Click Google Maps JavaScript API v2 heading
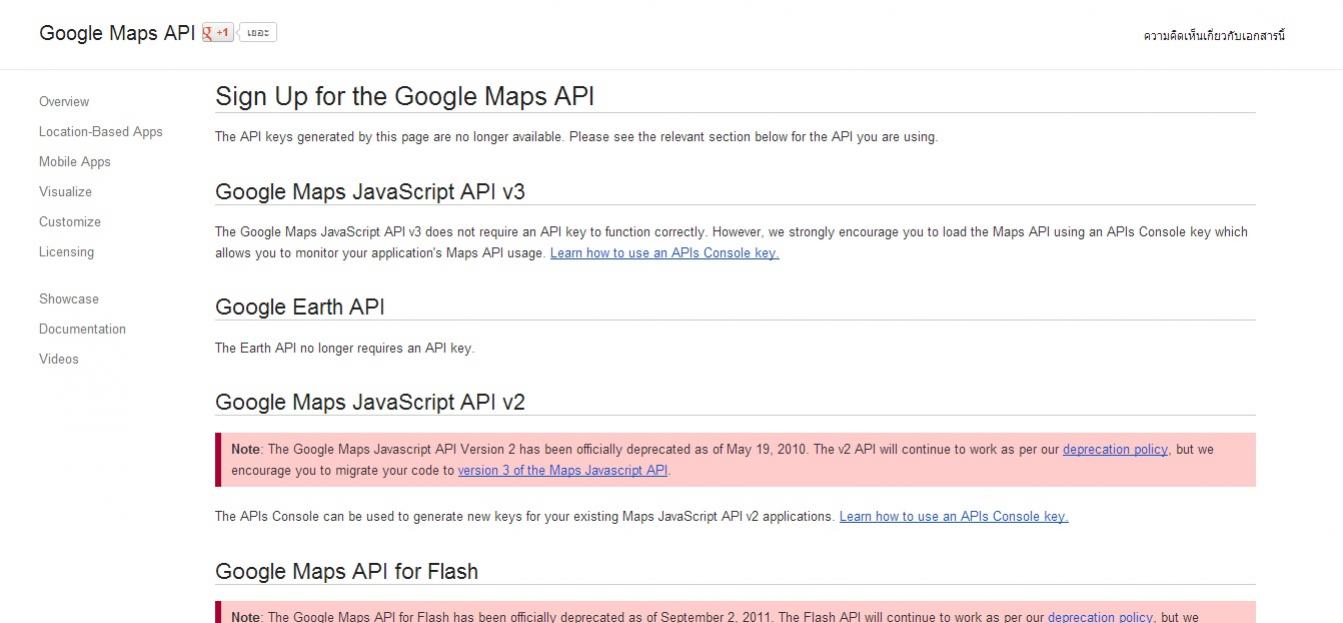The height and width of the screenshot is (623, 1343). 370,402
